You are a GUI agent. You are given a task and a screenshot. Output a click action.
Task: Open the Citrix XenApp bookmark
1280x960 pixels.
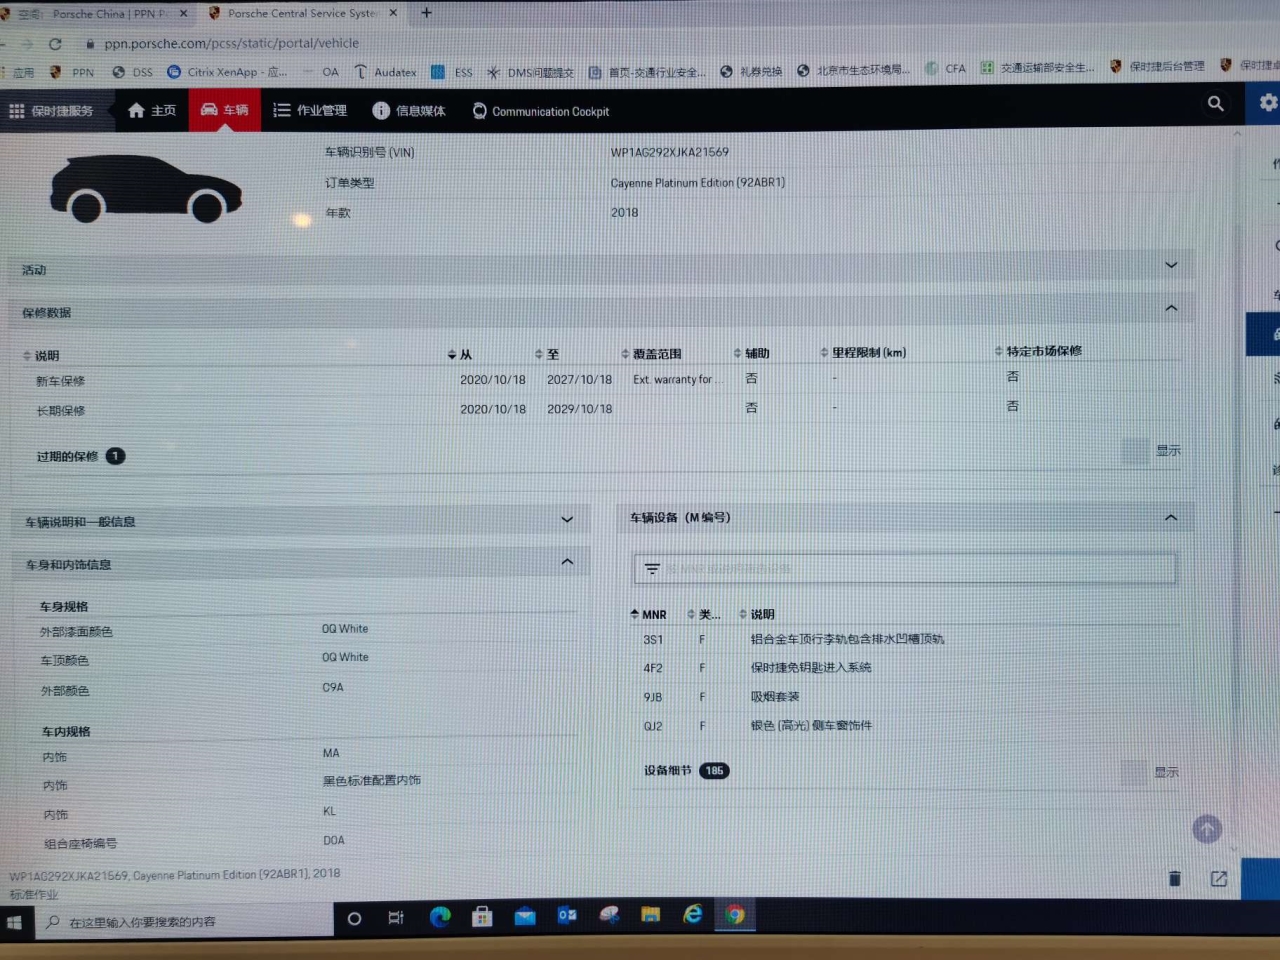pyautogui.click(x=227, y=72)
